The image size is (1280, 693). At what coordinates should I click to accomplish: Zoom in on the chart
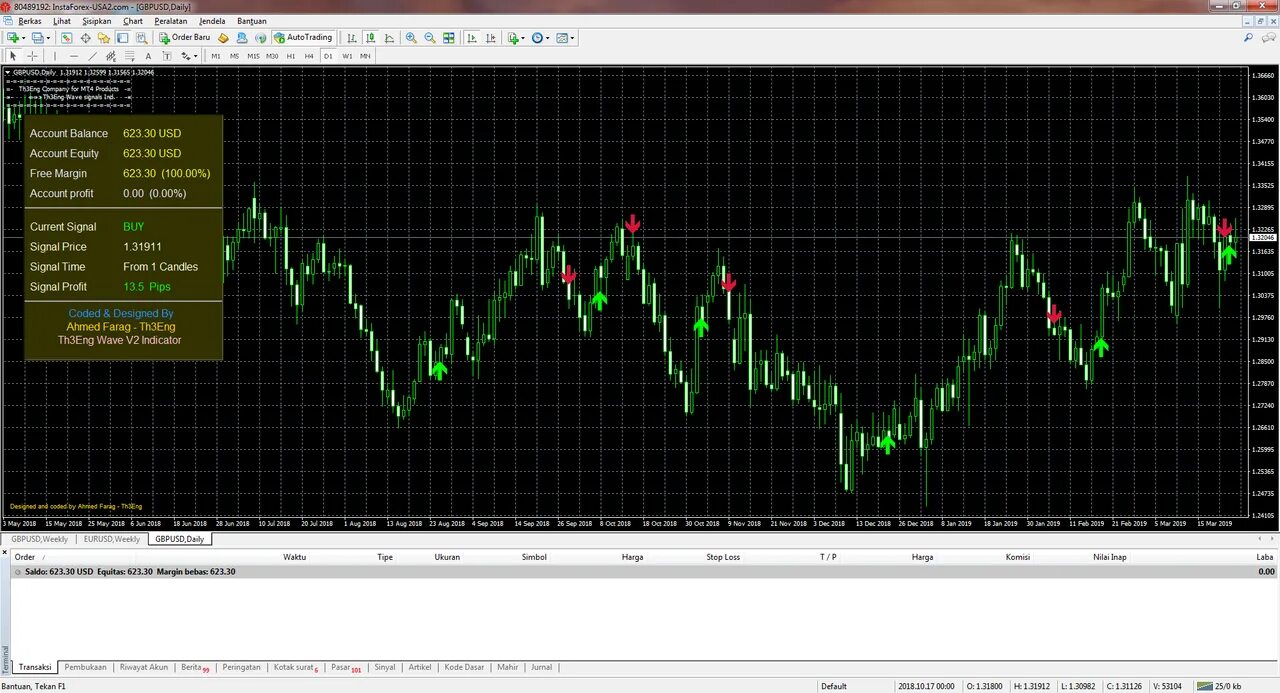point(411,38)
